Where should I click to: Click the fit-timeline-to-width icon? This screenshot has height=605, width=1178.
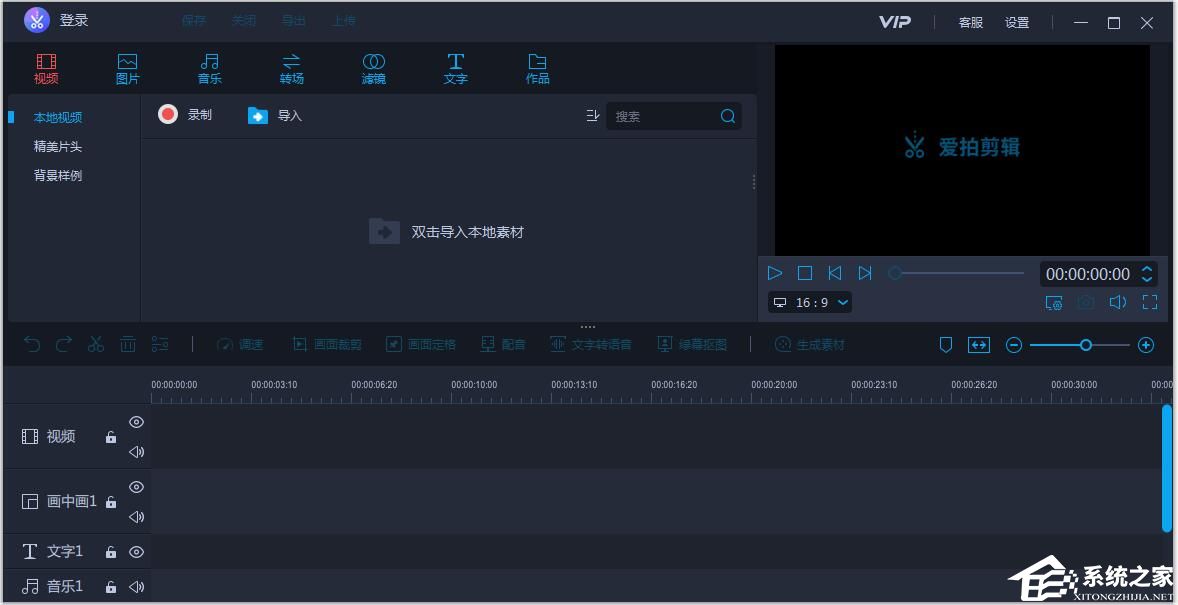[x=978, y=345]
